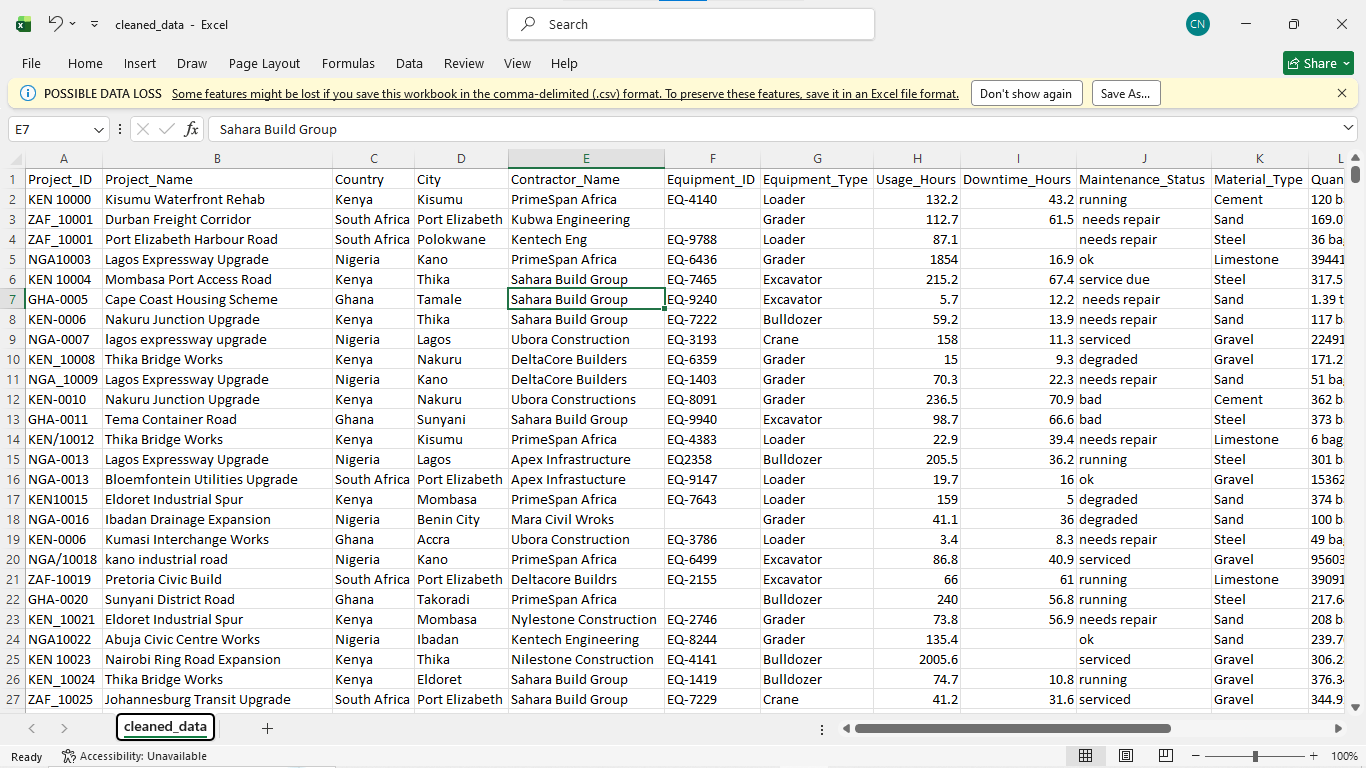Image resolution: width=1366 pixels, height=768 pixels.
Task: Click the green Share button
Action: coord(1318,63)
